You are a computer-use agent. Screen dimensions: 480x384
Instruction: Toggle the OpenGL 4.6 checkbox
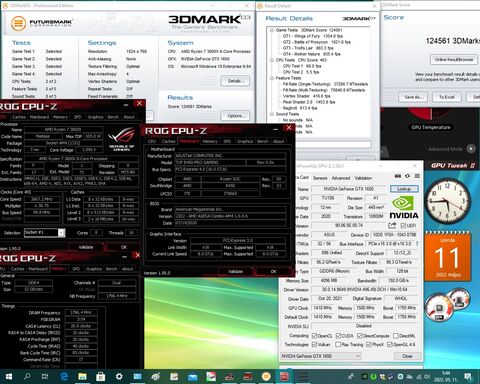coord(389,344)
